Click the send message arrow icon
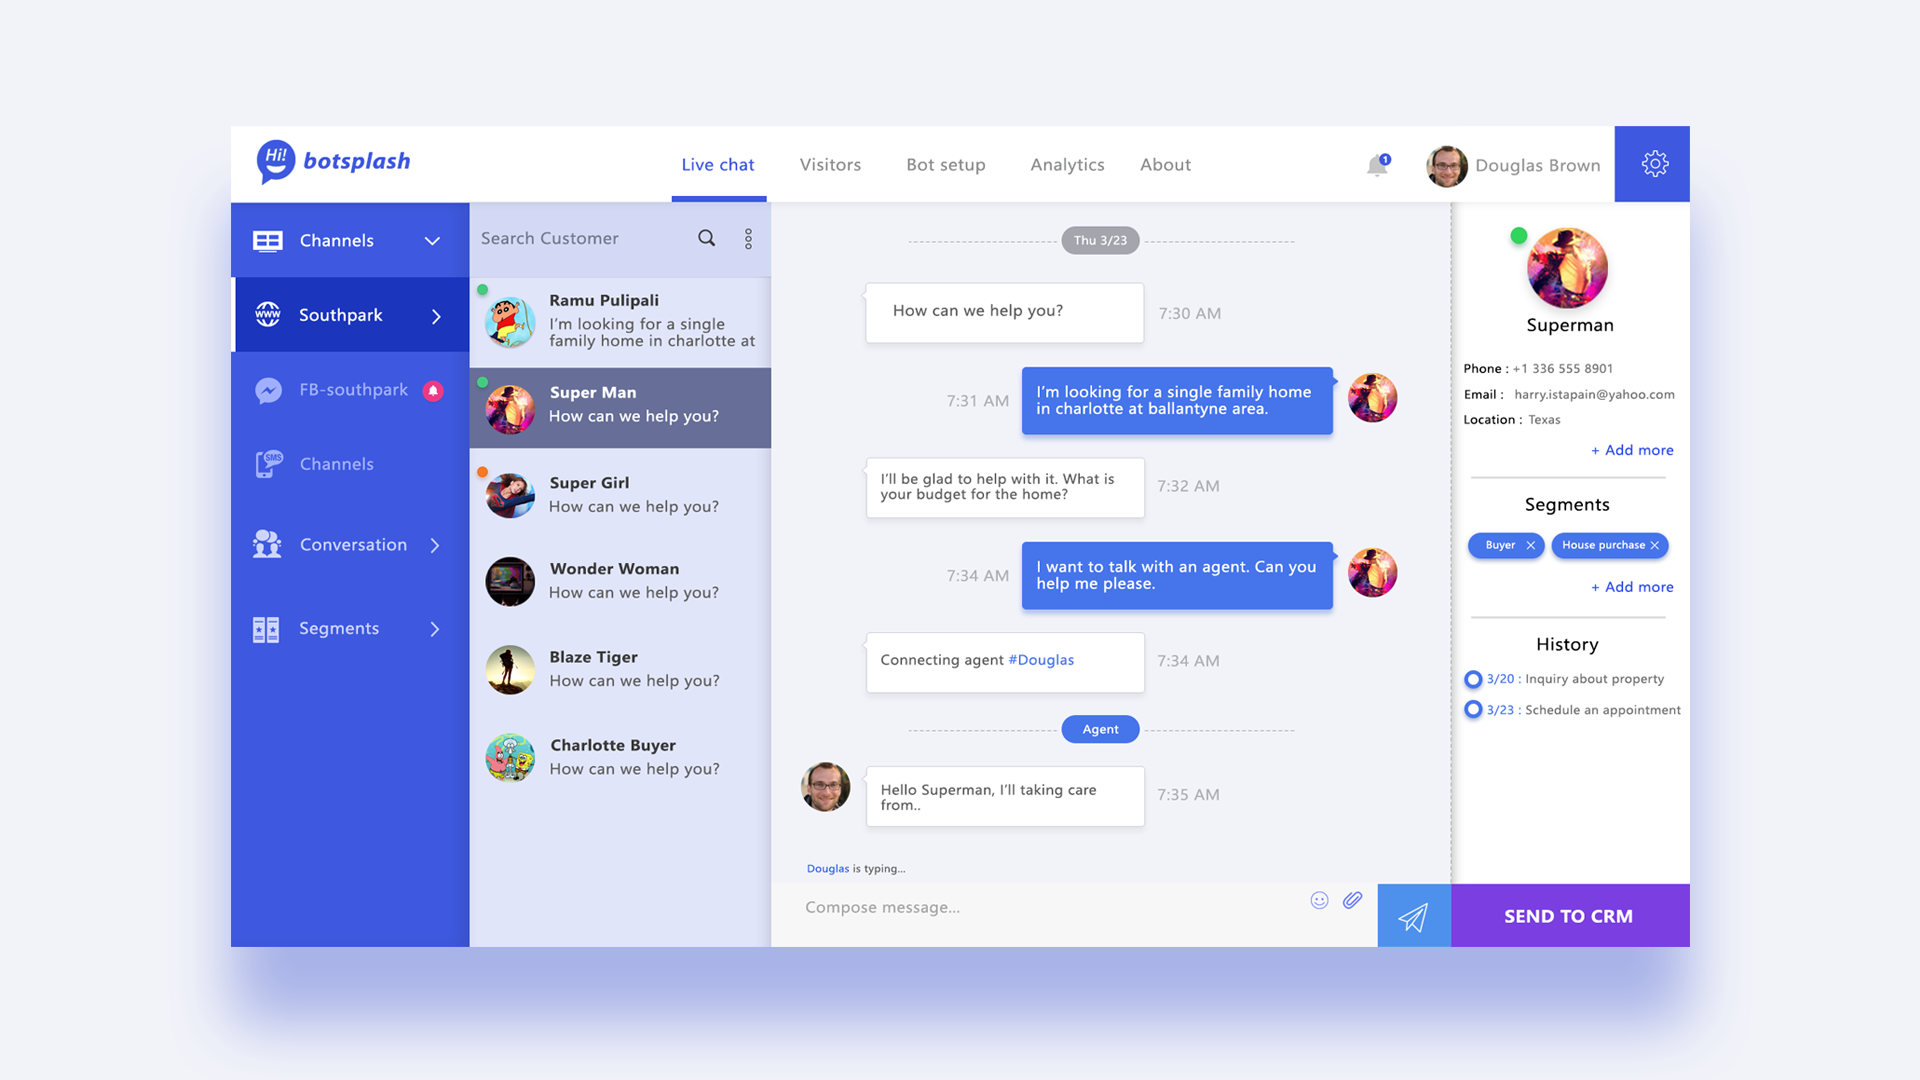1920x1080 pixels. point(1412,915)
